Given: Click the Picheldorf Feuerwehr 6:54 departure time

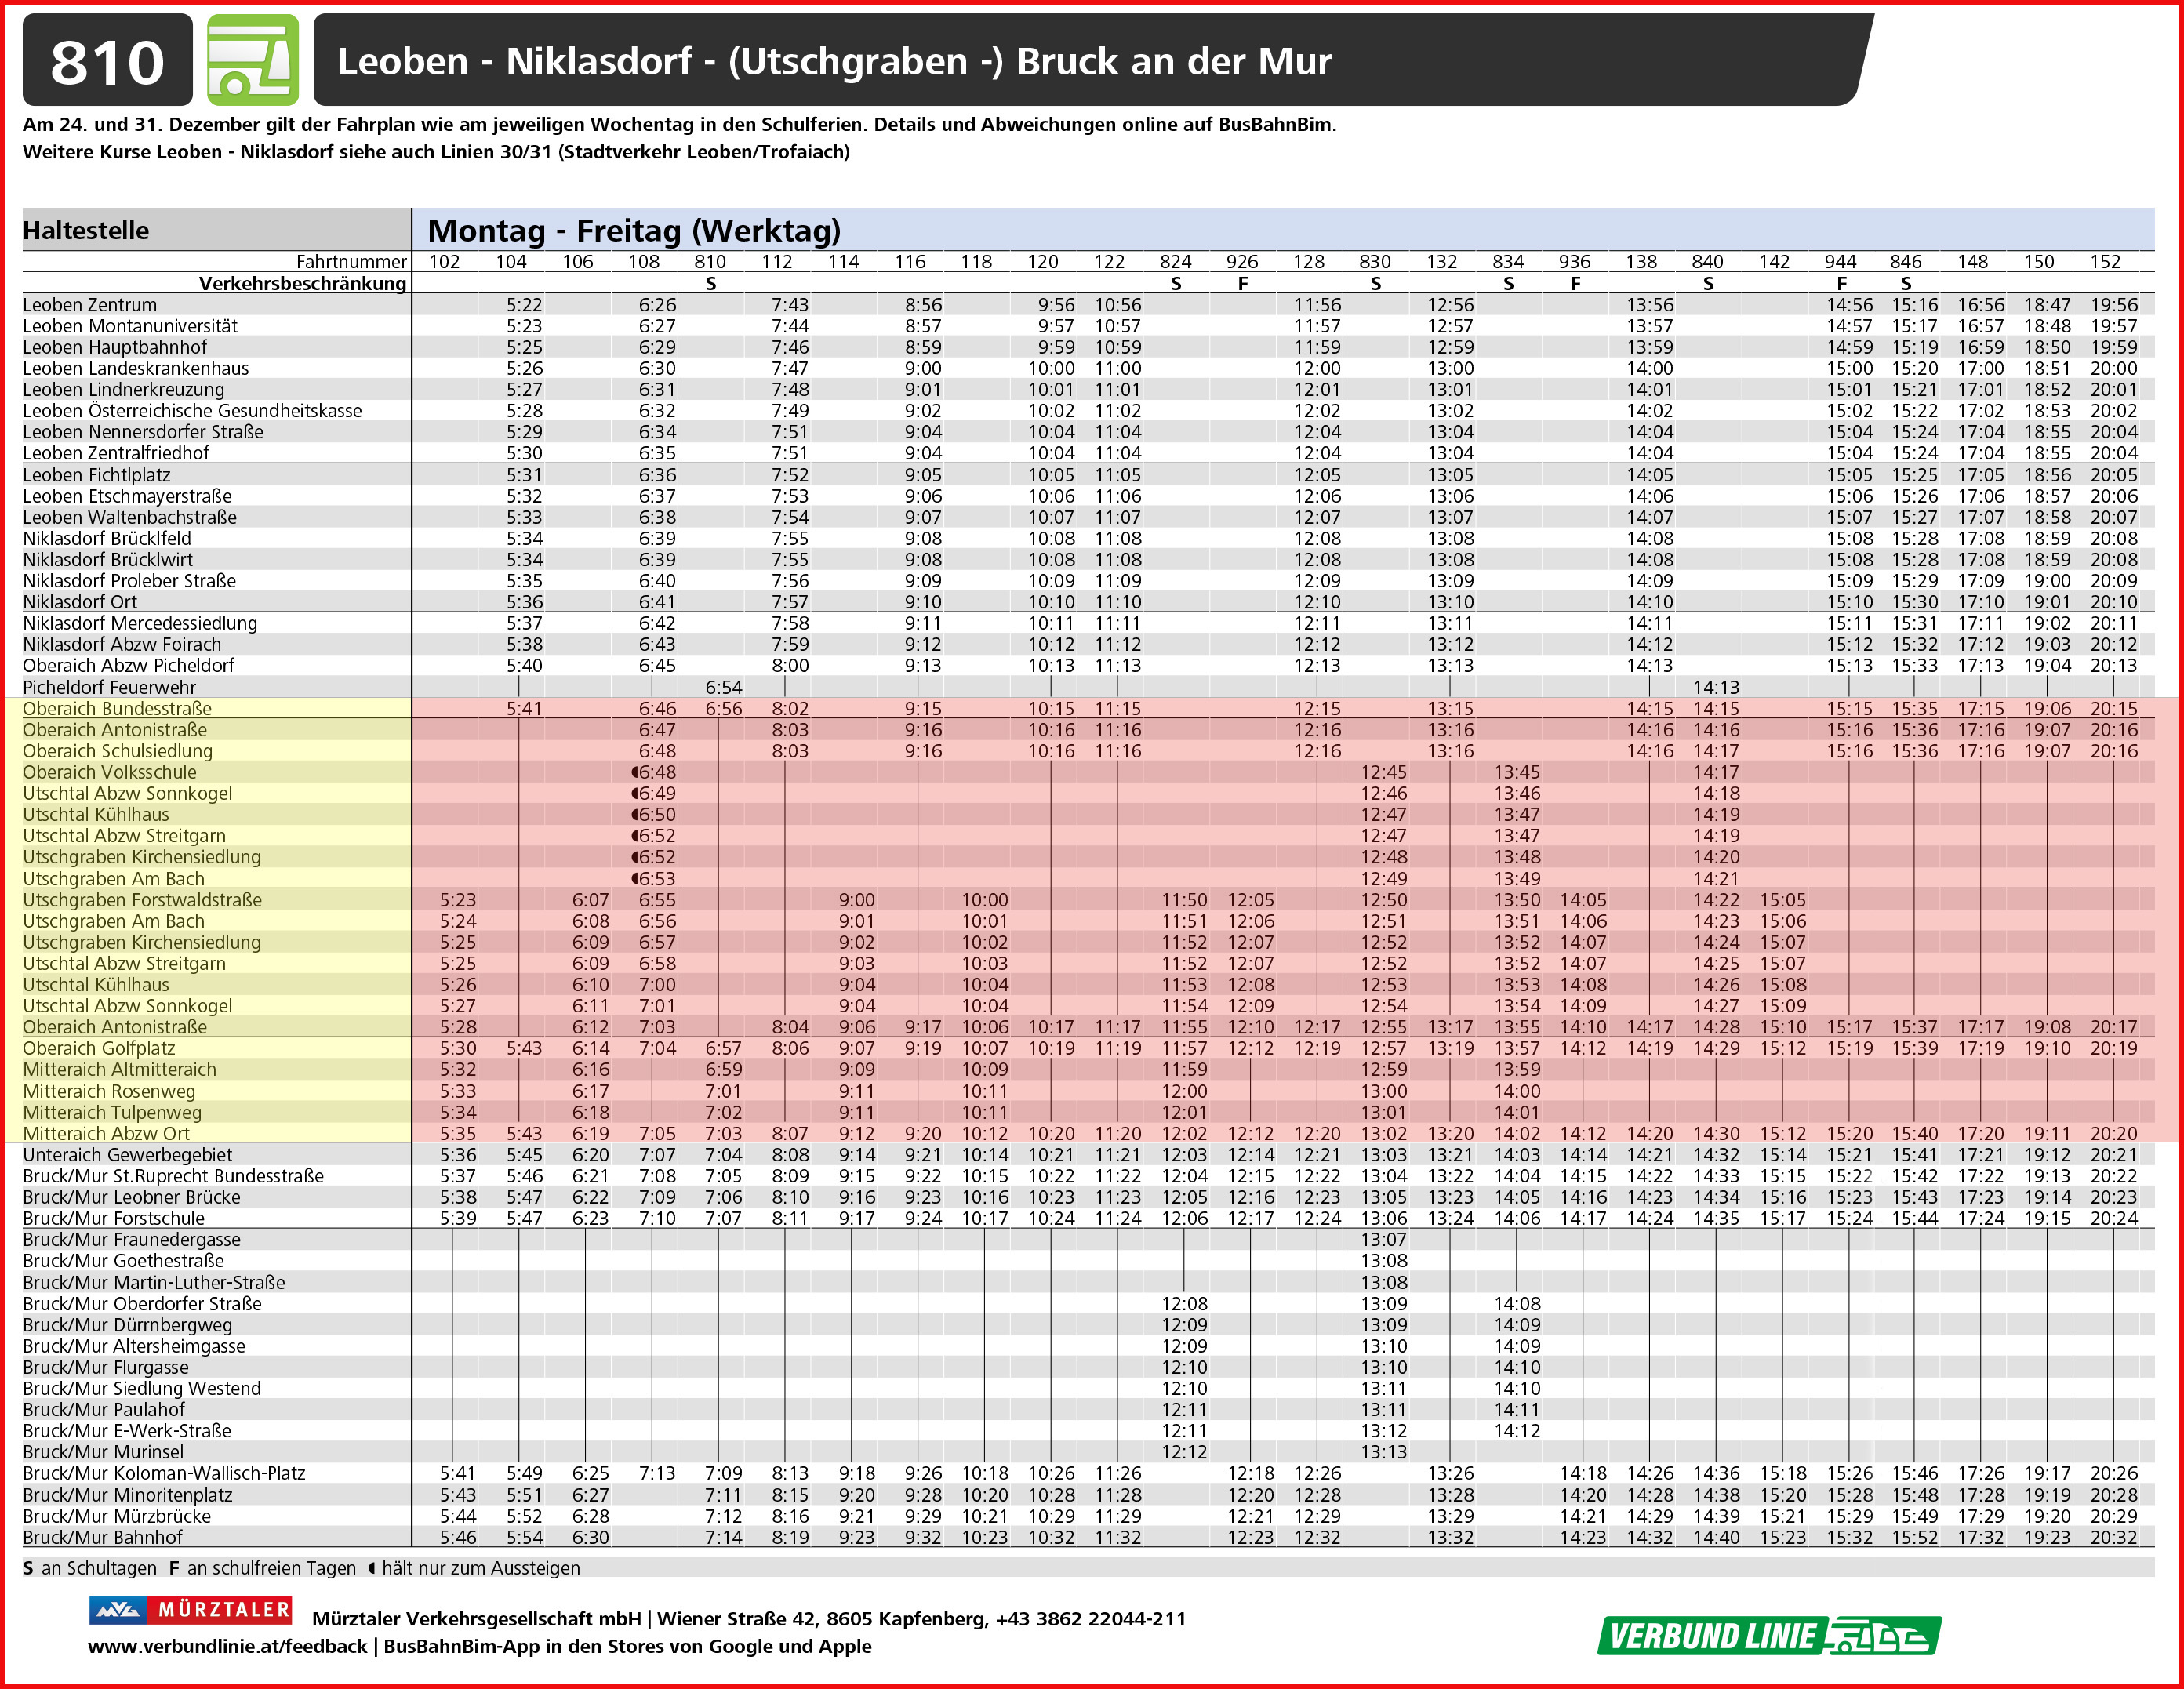Looking at the screenshot, I should click(723, 687).
